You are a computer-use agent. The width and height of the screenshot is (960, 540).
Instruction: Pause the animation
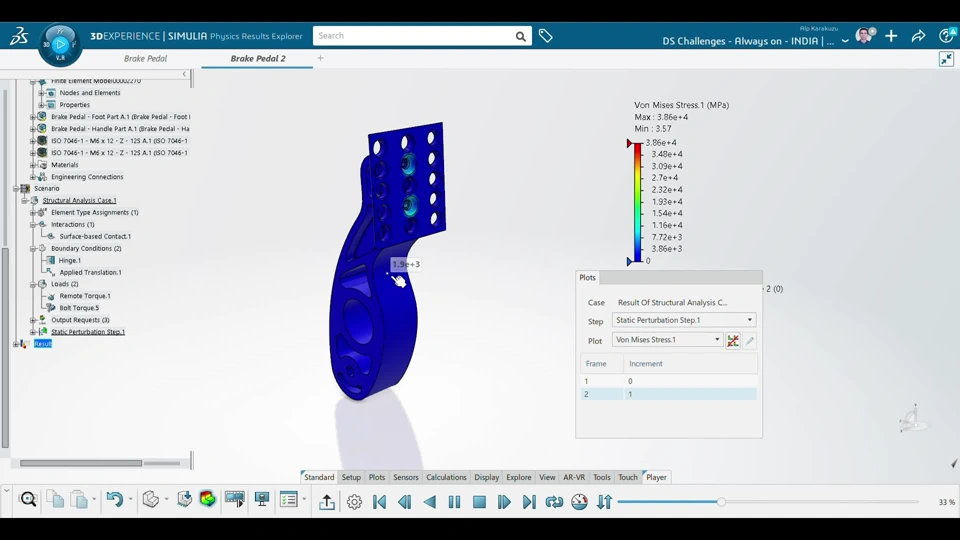click(x=454, y=502)
